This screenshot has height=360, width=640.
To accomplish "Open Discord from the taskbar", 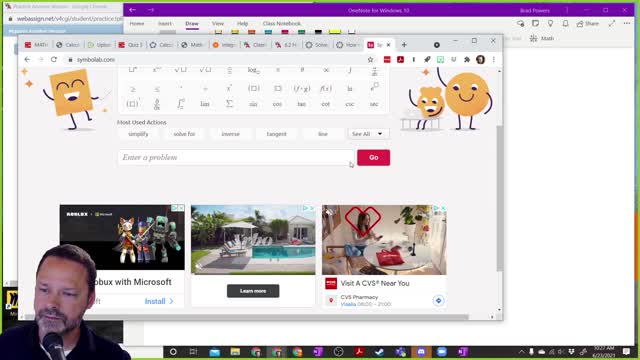I will point(421,352).
